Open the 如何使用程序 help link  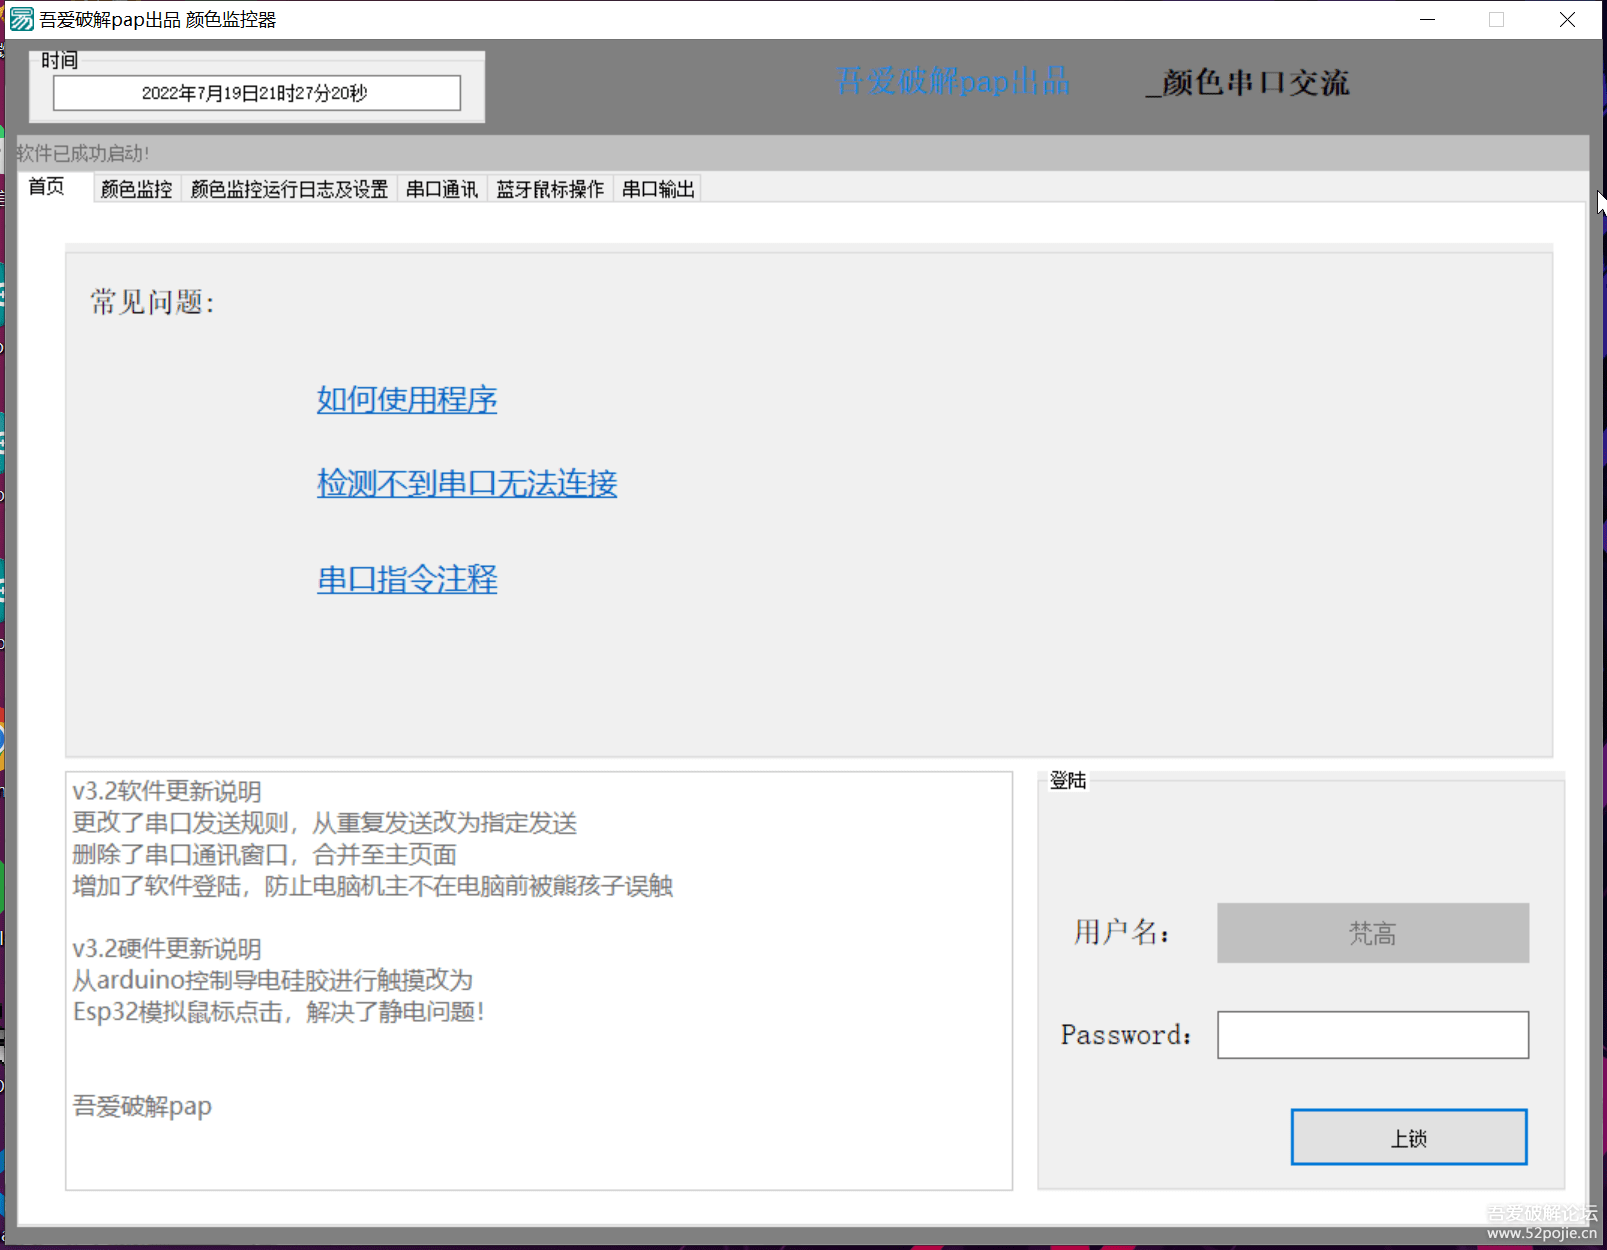pyautogui.click(x=407, y=400)
